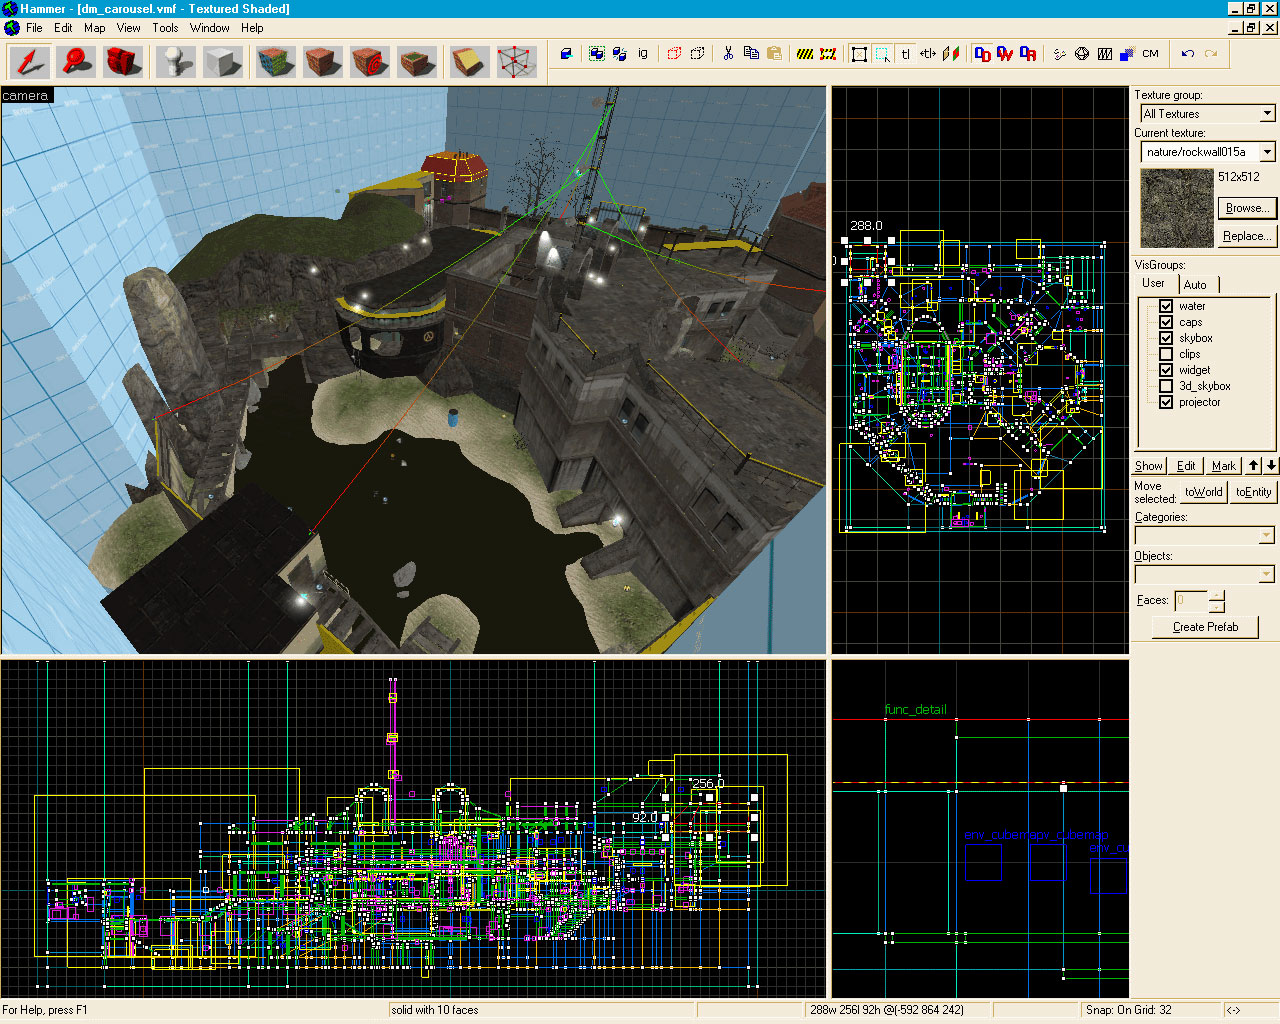Select the Camera tool
The height and width of the screenshot is (1024, 1280).
click(122, 60)
